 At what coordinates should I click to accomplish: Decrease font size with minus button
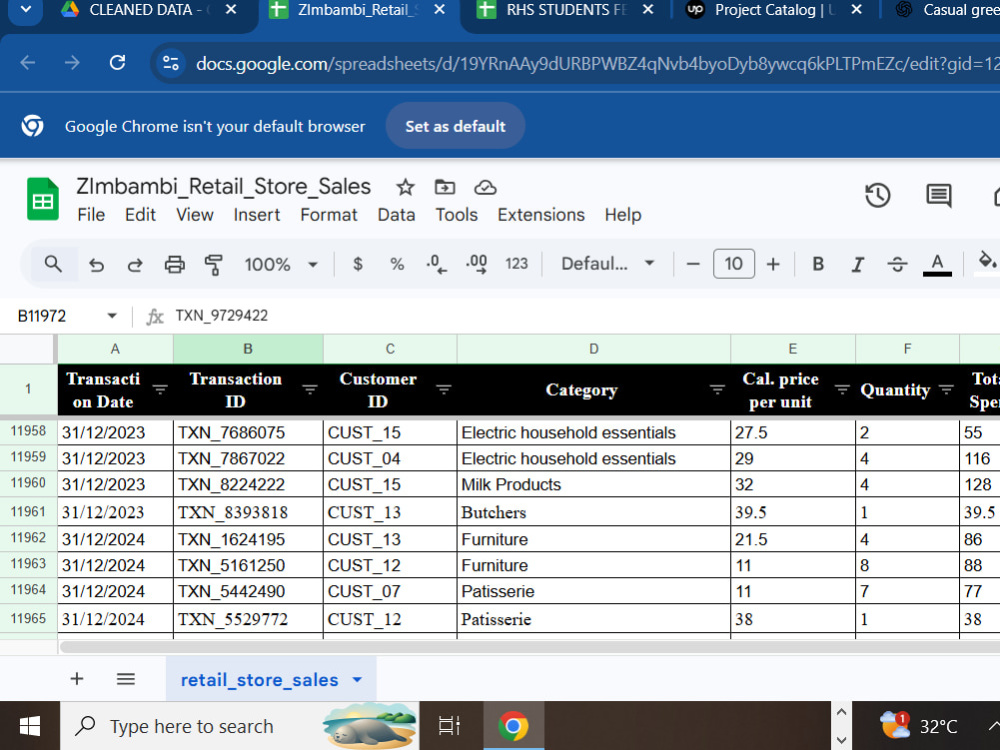(693, 264)
